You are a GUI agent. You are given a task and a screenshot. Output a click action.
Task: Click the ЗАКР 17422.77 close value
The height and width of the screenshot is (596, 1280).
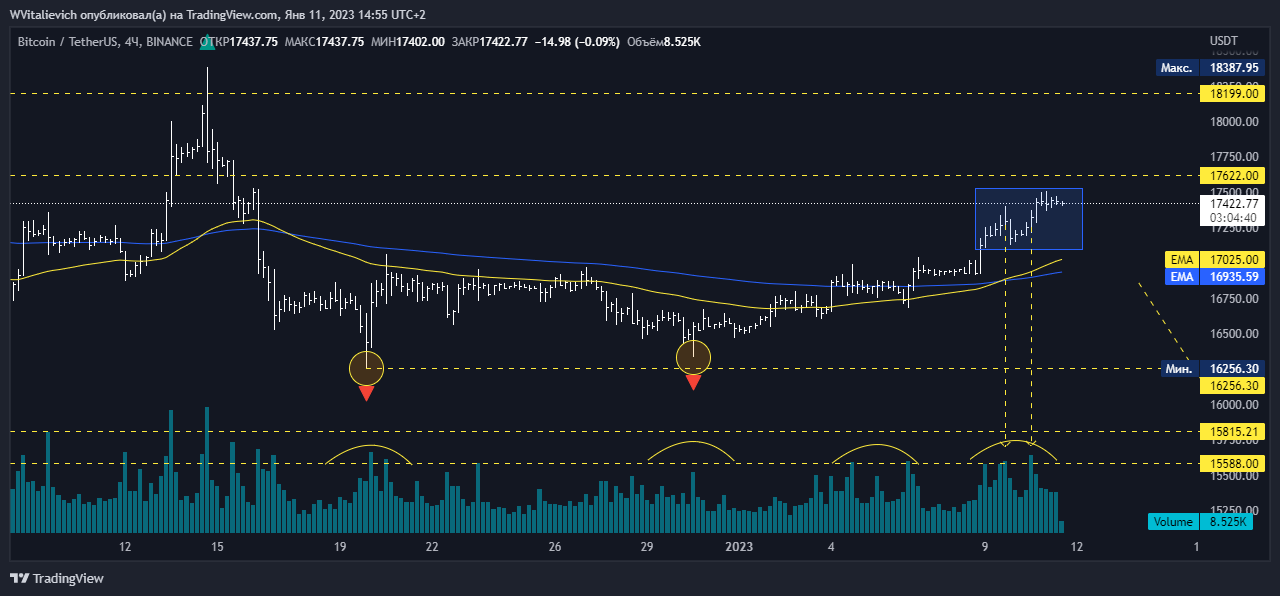(489, 42)
